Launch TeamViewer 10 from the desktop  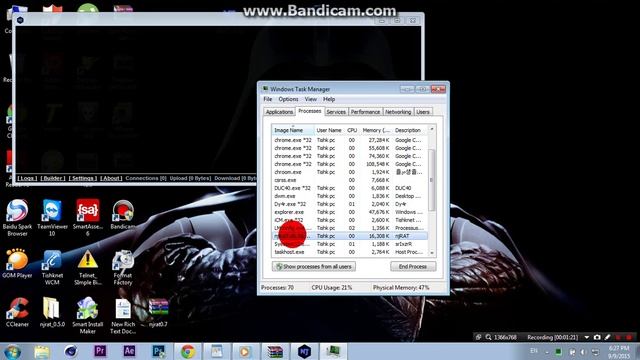52,217
